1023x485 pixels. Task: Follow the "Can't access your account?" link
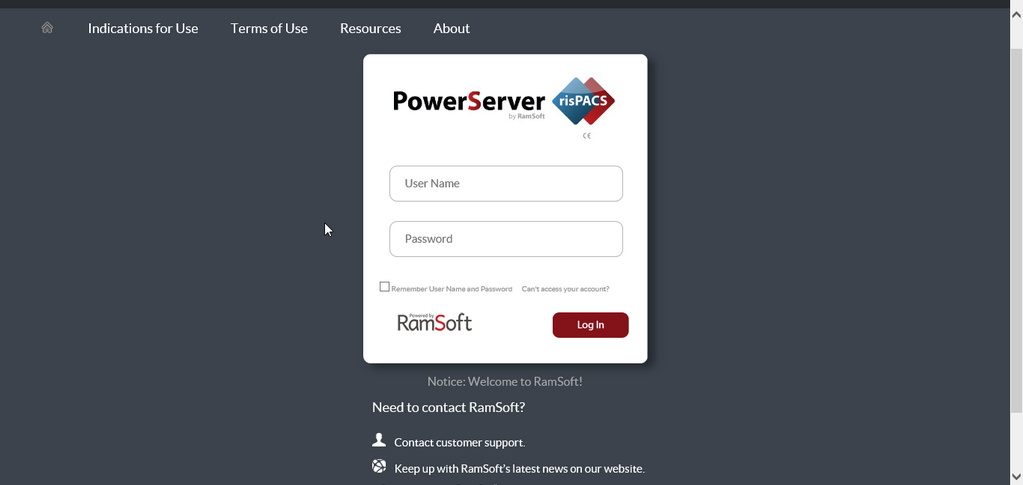coord(565,289)
